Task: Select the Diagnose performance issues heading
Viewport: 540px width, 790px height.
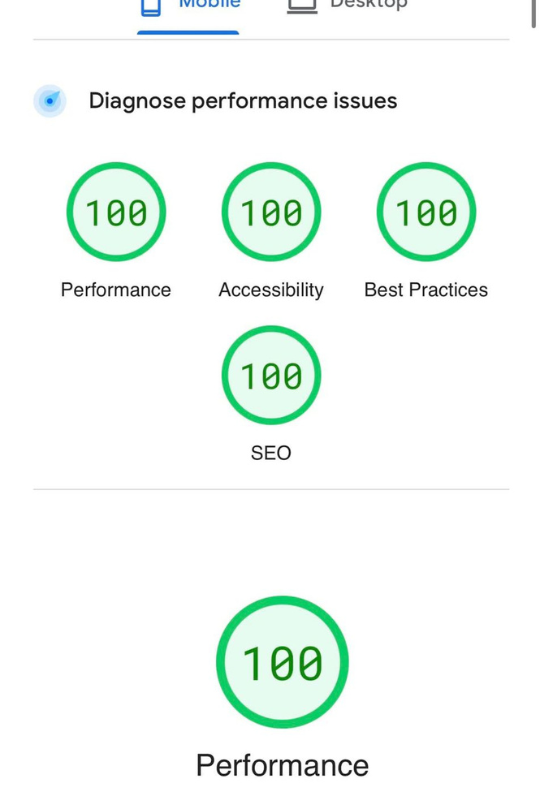Action: click(x=243, y=101)
